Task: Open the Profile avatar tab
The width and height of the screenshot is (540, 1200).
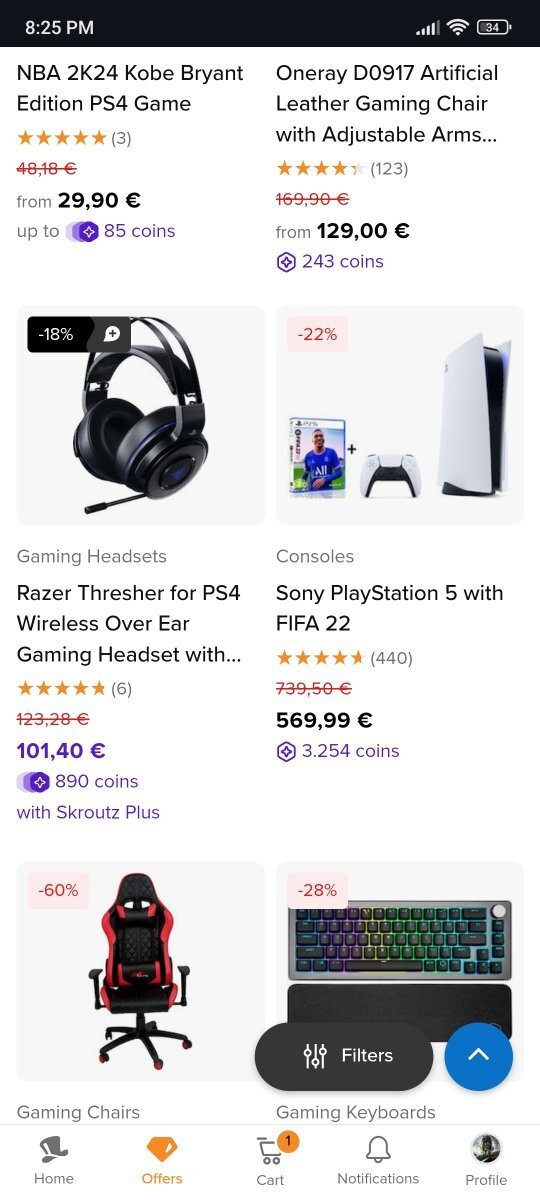Action: point(486,1160)
